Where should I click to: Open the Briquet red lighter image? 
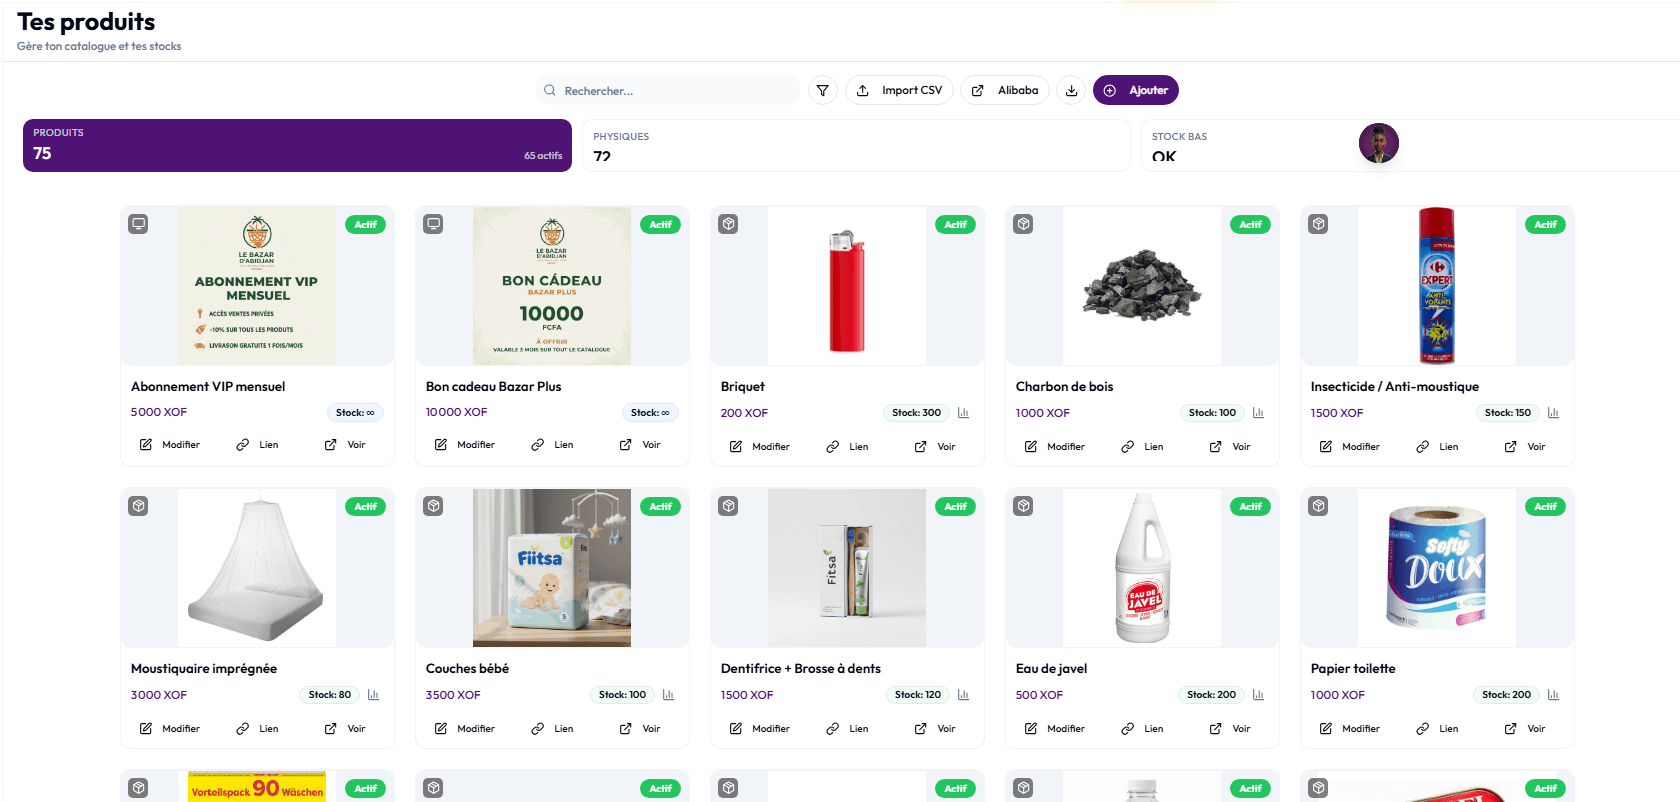847,286
